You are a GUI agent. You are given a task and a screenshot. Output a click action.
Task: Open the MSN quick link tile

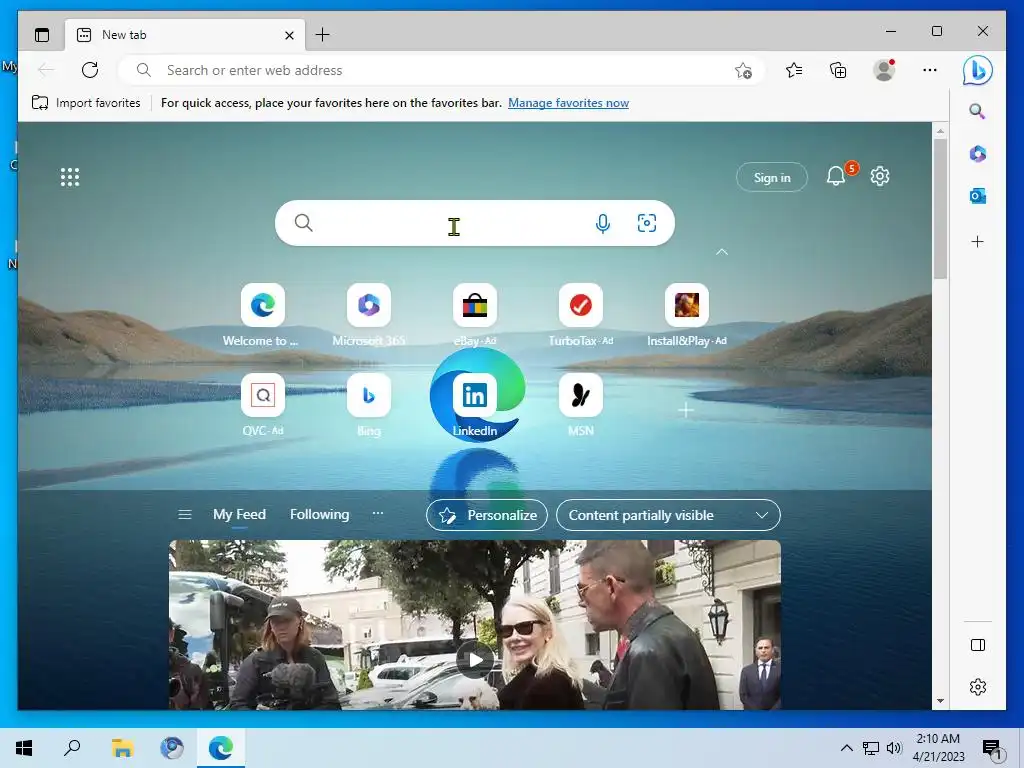[581, 395]
